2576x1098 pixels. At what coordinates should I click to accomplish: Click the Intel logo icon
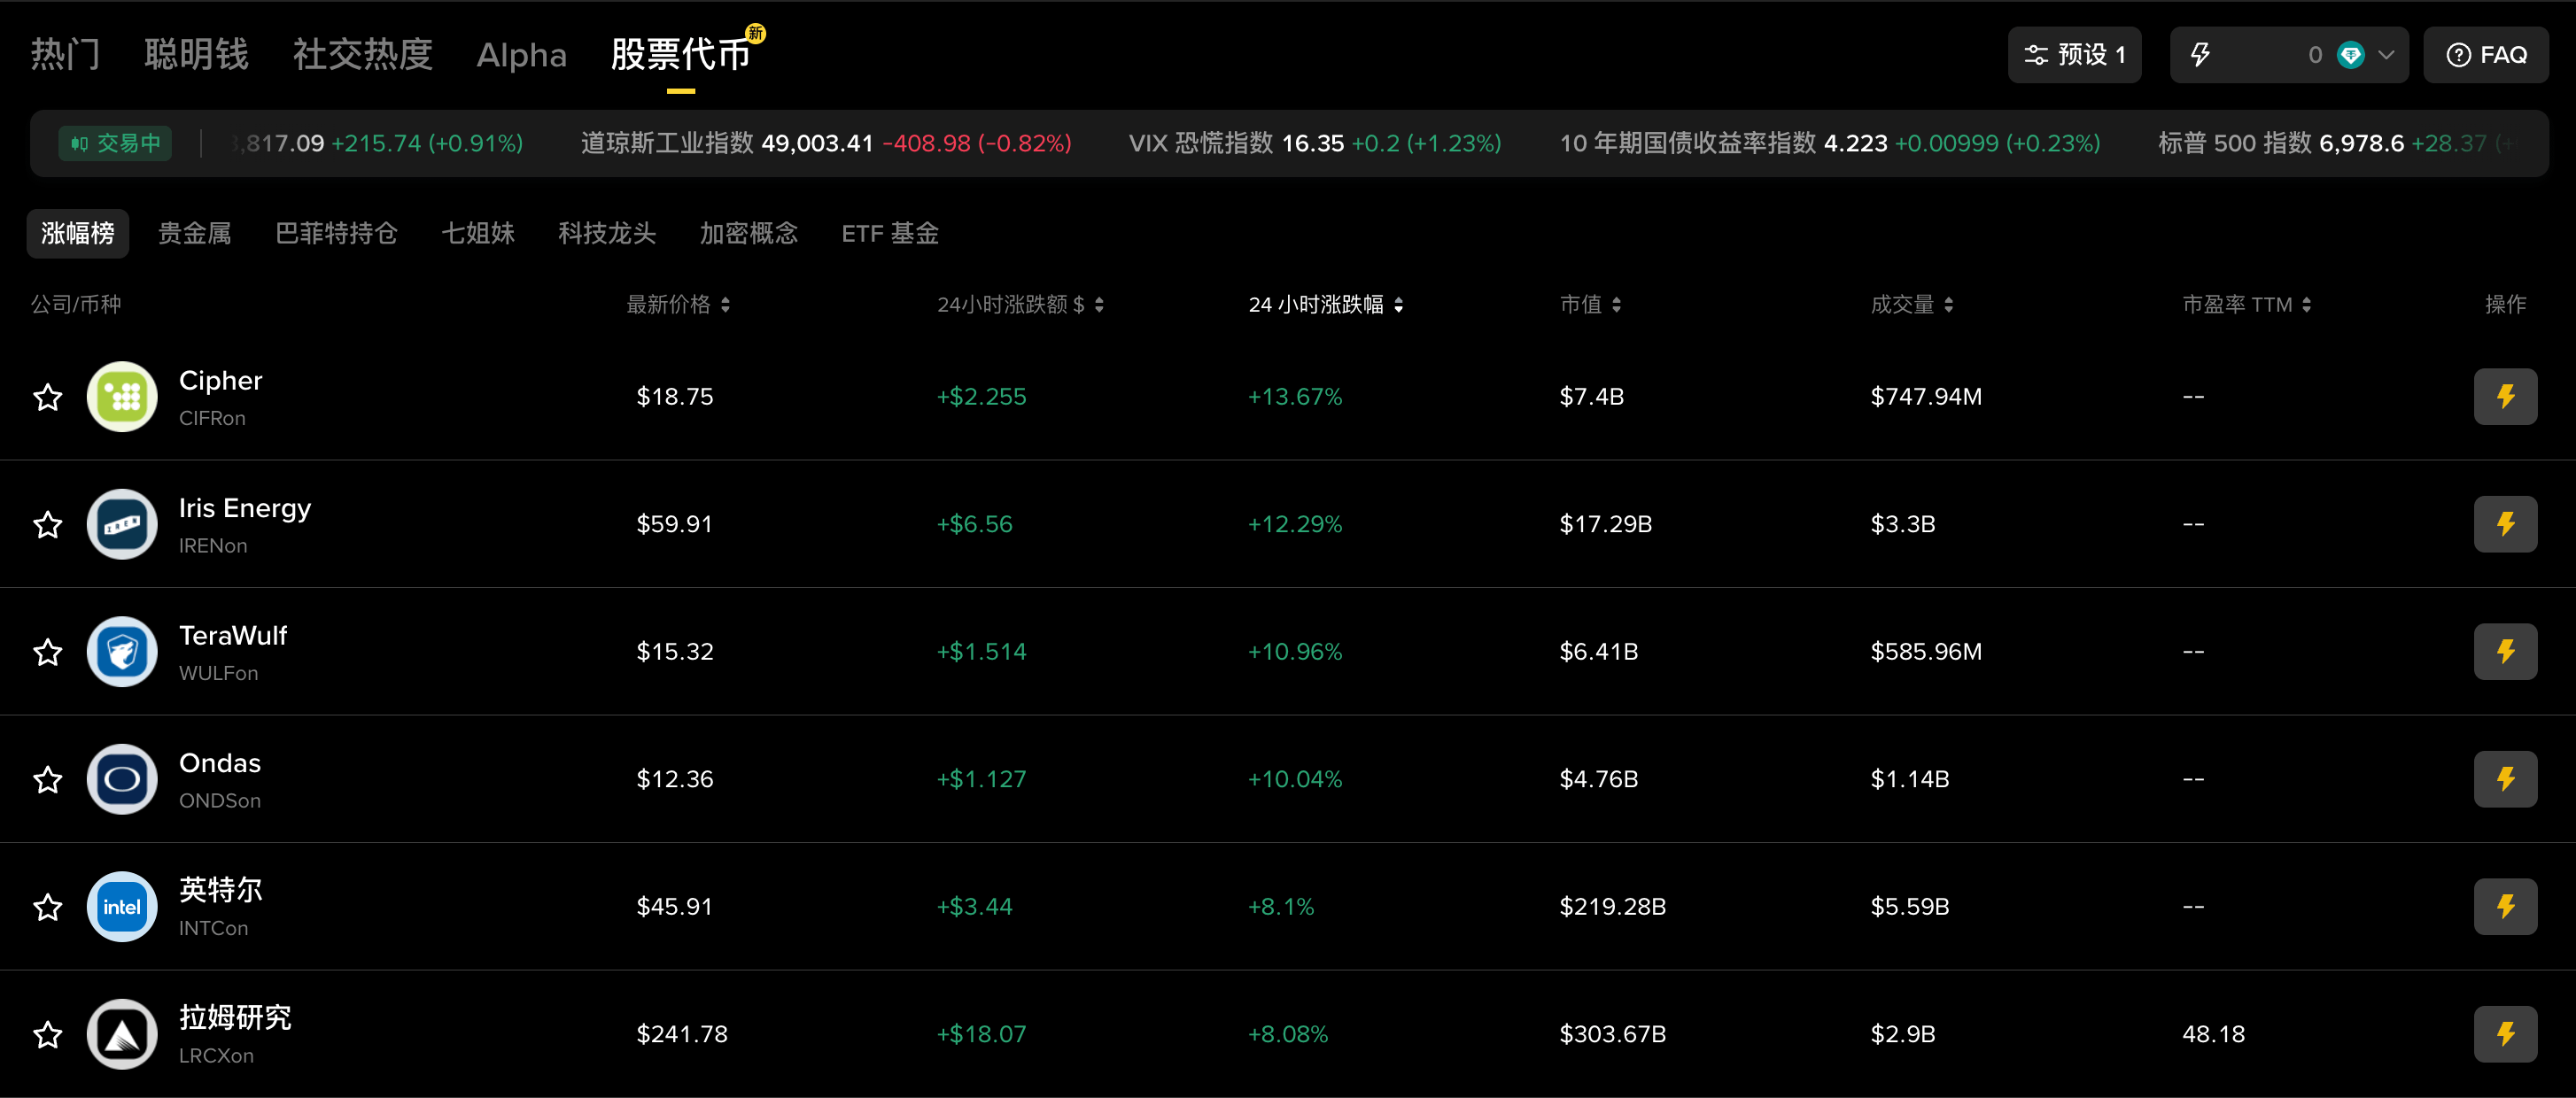tap(122, 907)
